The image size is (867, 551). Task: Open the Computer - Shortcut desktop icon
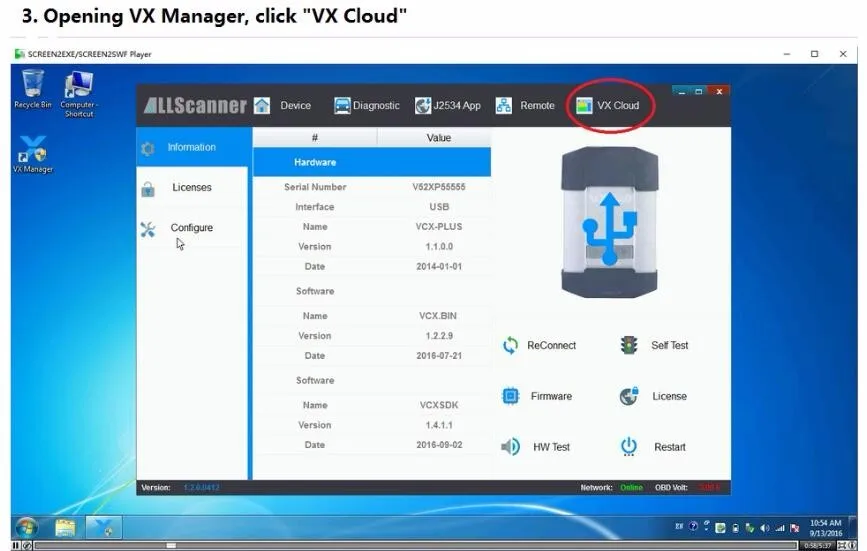click(x=79, y=94)
